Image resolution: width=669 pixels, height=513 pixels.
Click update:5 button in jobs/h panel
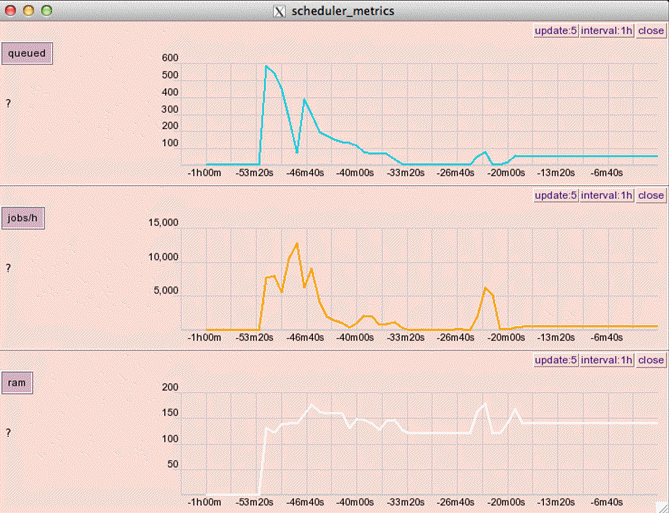point(555,196)
